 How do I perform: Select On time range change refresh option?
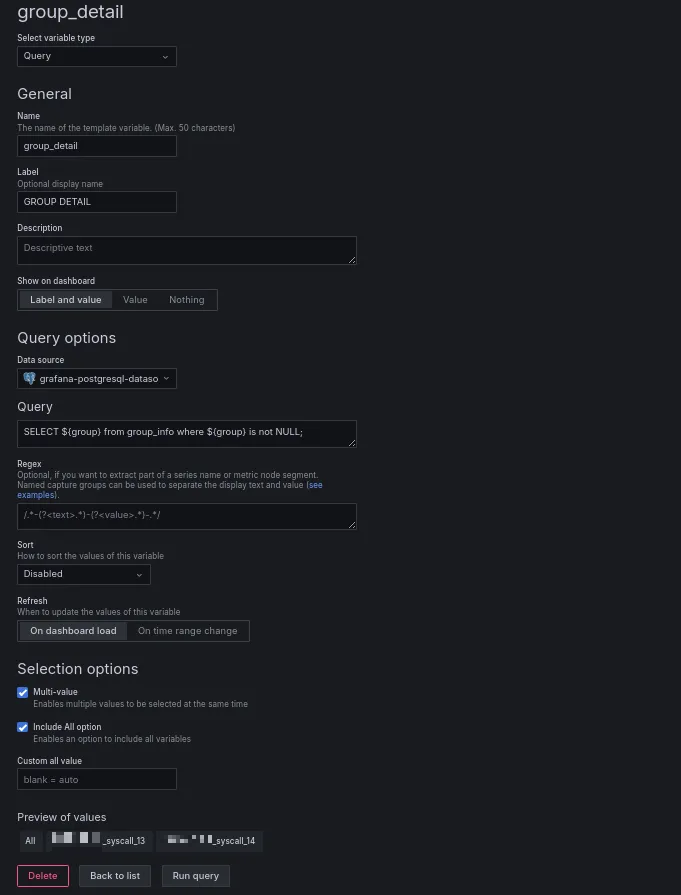[188, 631]
